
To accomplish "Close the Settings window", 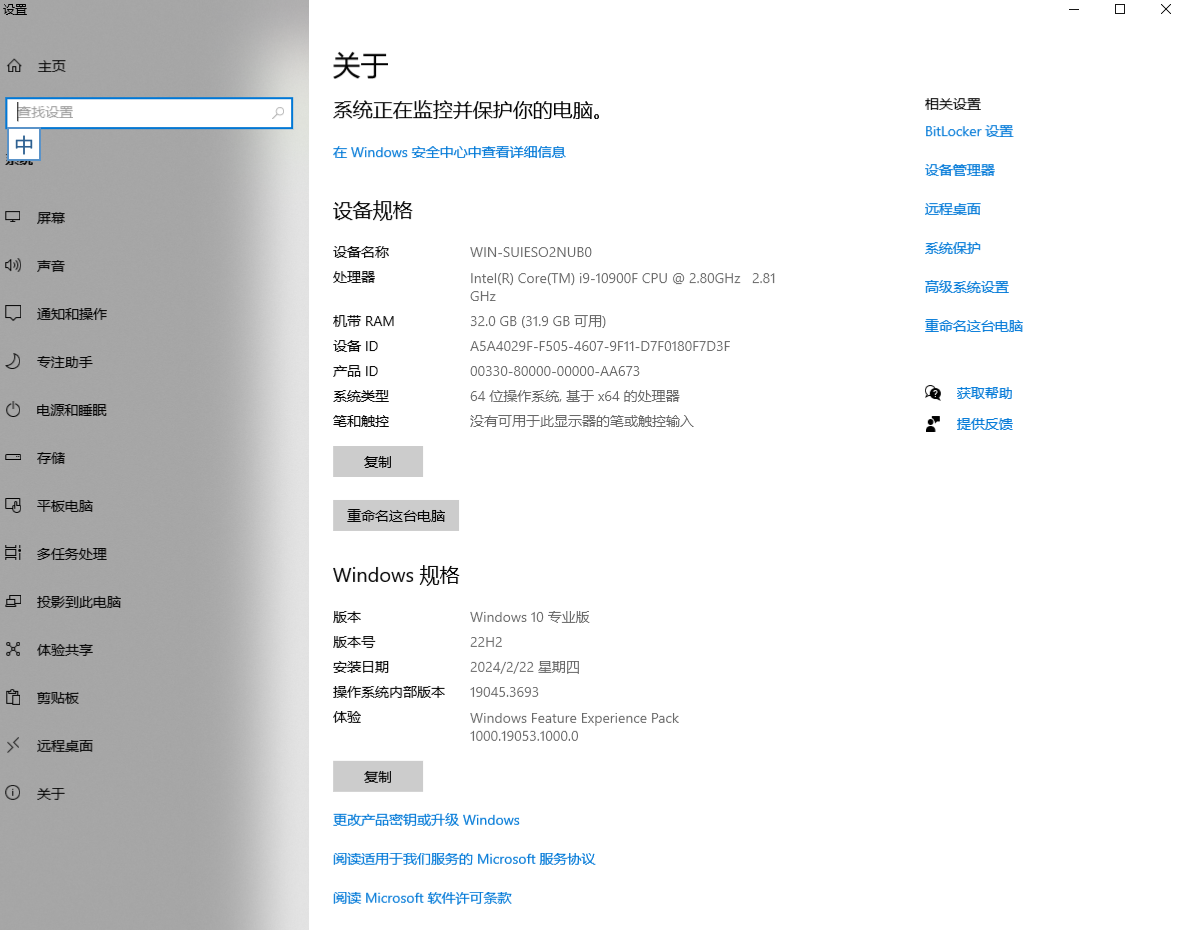I will point(1164,9).
